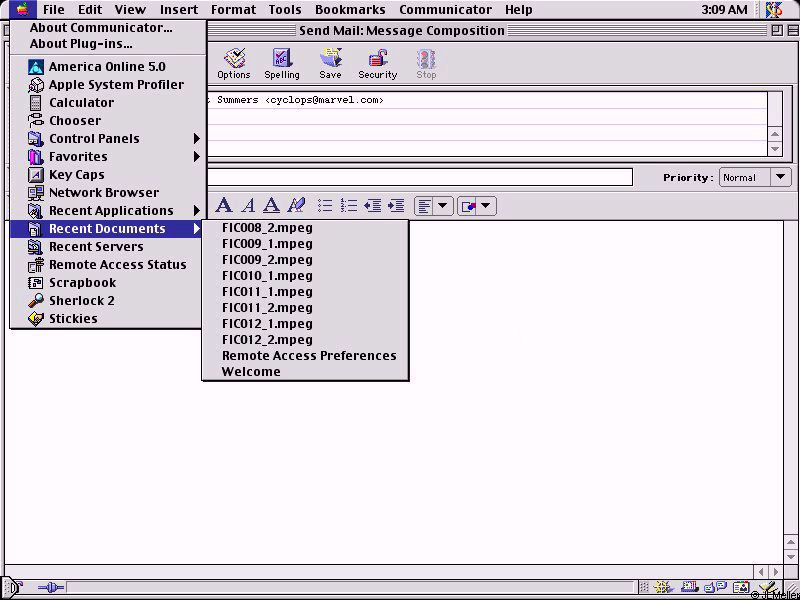This screenshot has width=800, height=600.
Task: Expand the Control Panels submenu
Action: click(x=108, y=139)
